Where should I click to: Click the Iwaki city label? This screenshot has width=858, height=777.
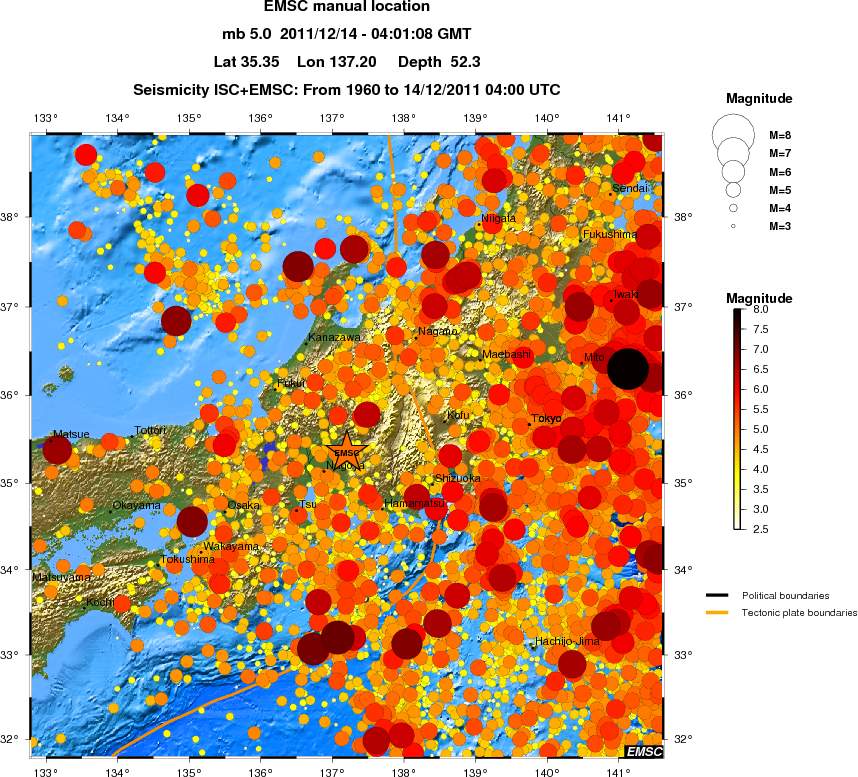(x=625, y=294)
